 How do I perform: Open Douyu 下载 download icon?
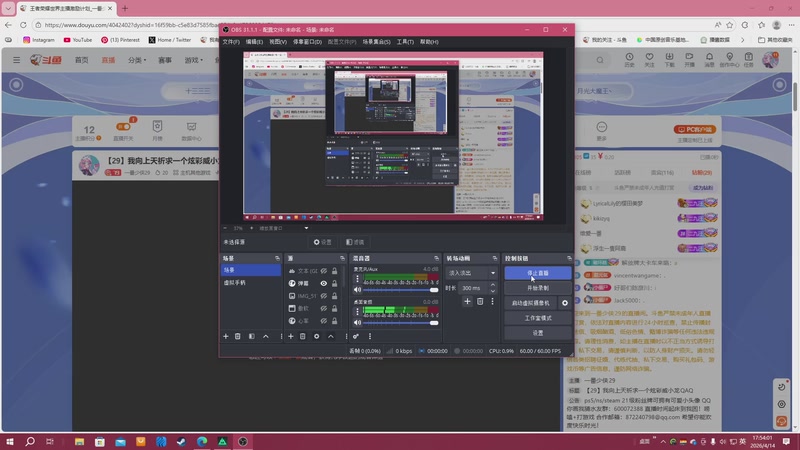point(669,59)
